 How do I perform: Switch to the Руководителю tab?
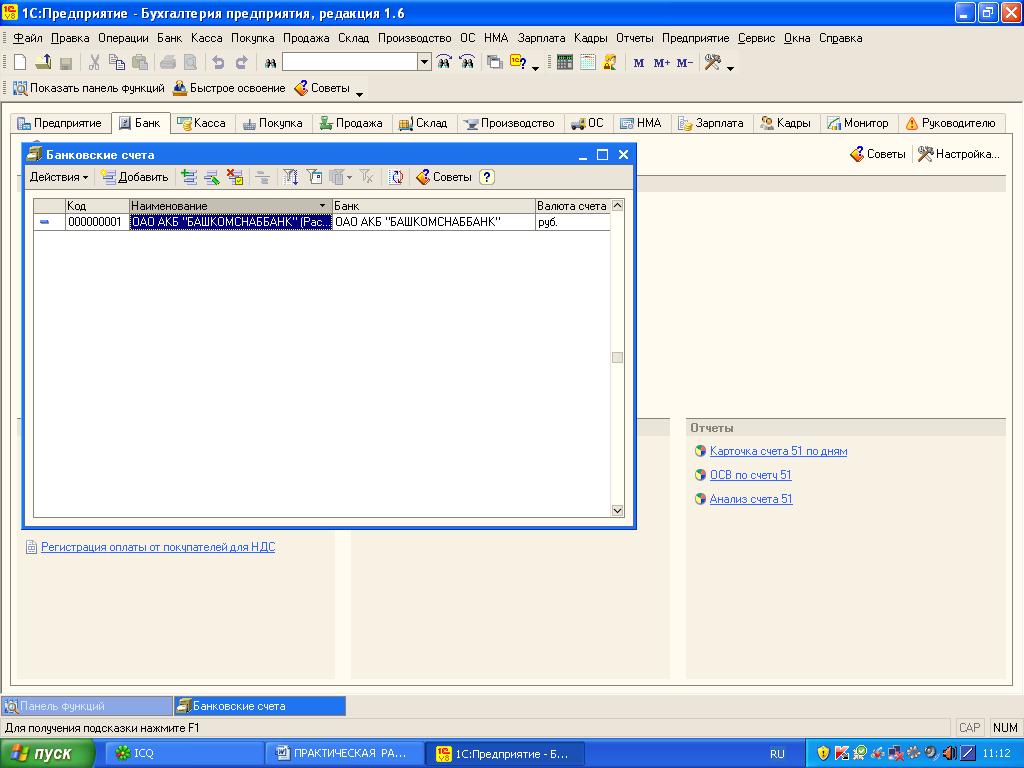pyautogui.click(x=951, y=123)
